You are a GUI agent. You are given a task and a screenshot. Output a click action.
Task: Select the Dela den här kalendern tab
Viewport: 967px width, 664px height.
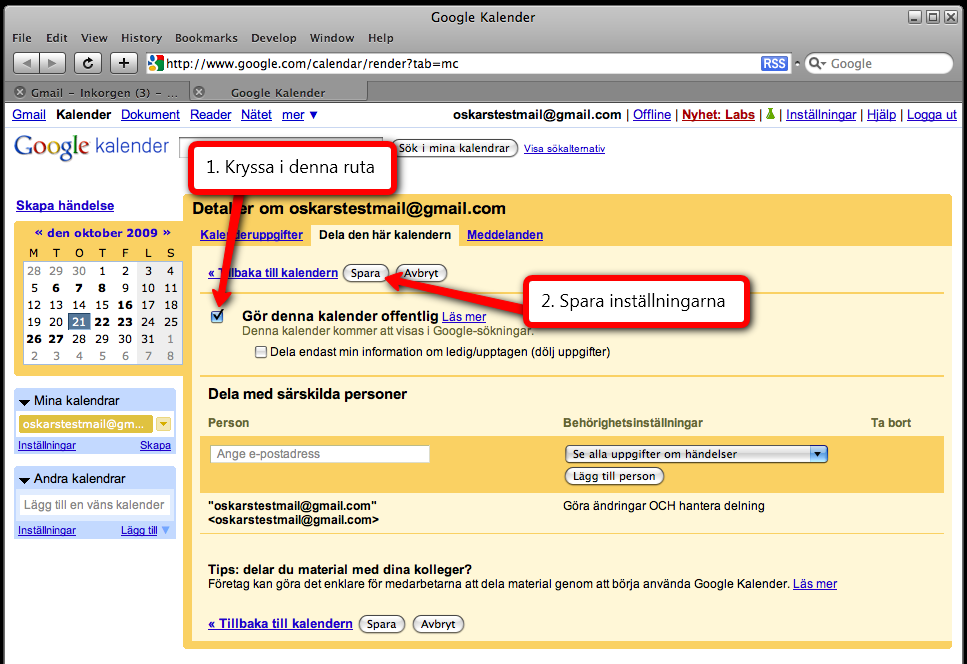point(385,235)
